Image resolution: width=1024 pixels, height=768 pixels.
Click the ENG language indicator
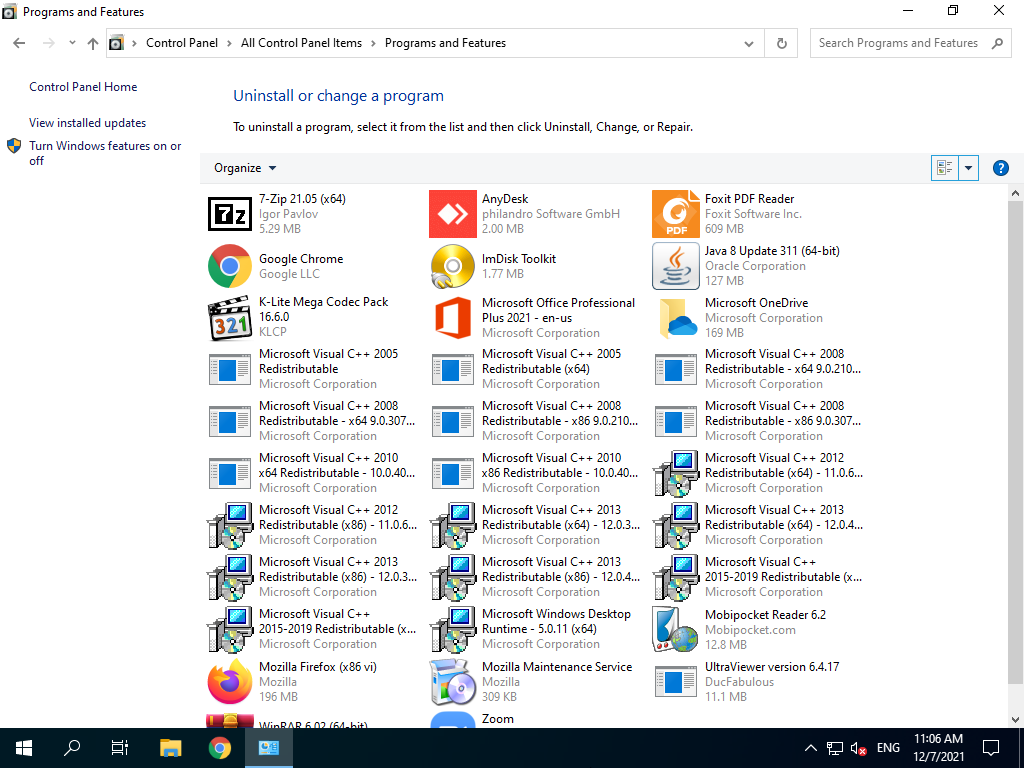click(888, 748)
